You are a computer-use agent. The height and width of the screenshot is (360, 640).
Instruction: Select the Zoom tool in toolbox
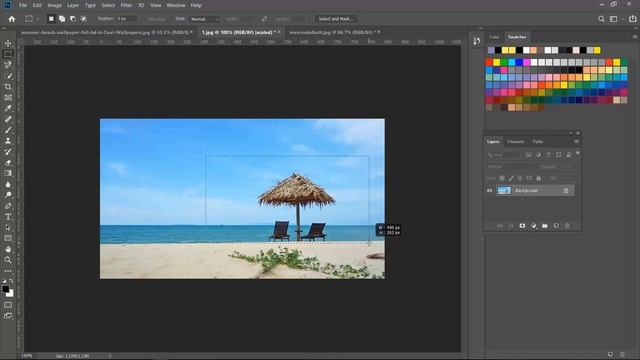click(x=8, y=260)
